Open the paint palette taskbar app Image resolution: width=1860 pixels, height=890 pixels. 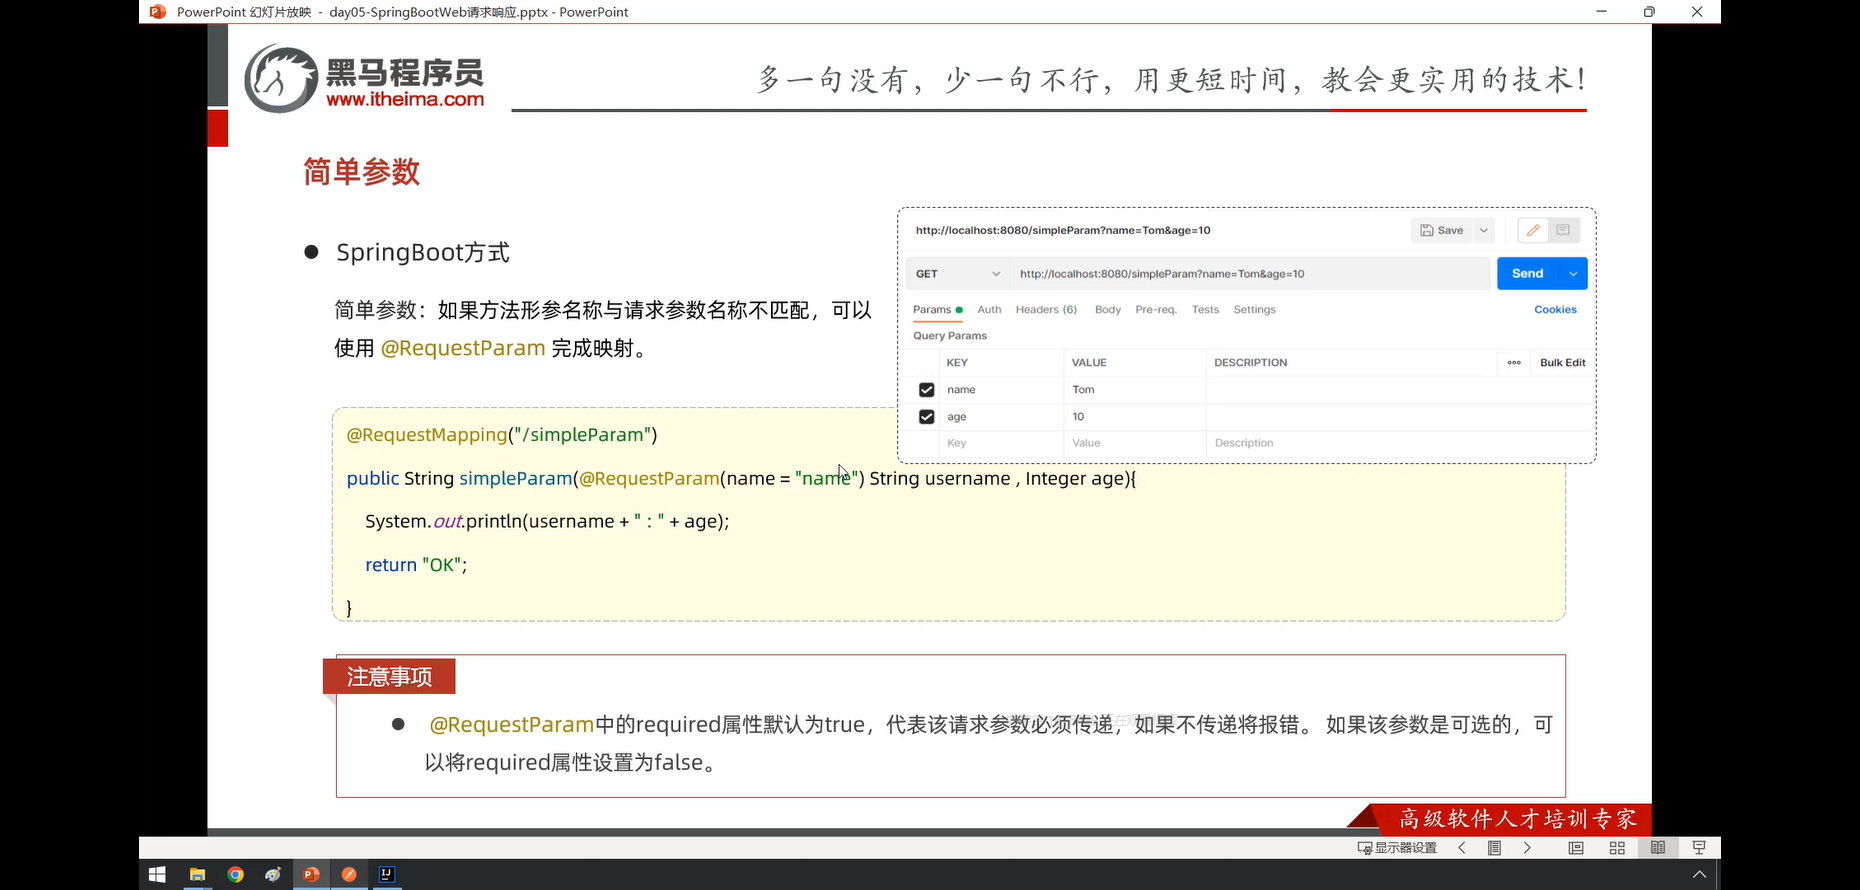click(273, 874)
